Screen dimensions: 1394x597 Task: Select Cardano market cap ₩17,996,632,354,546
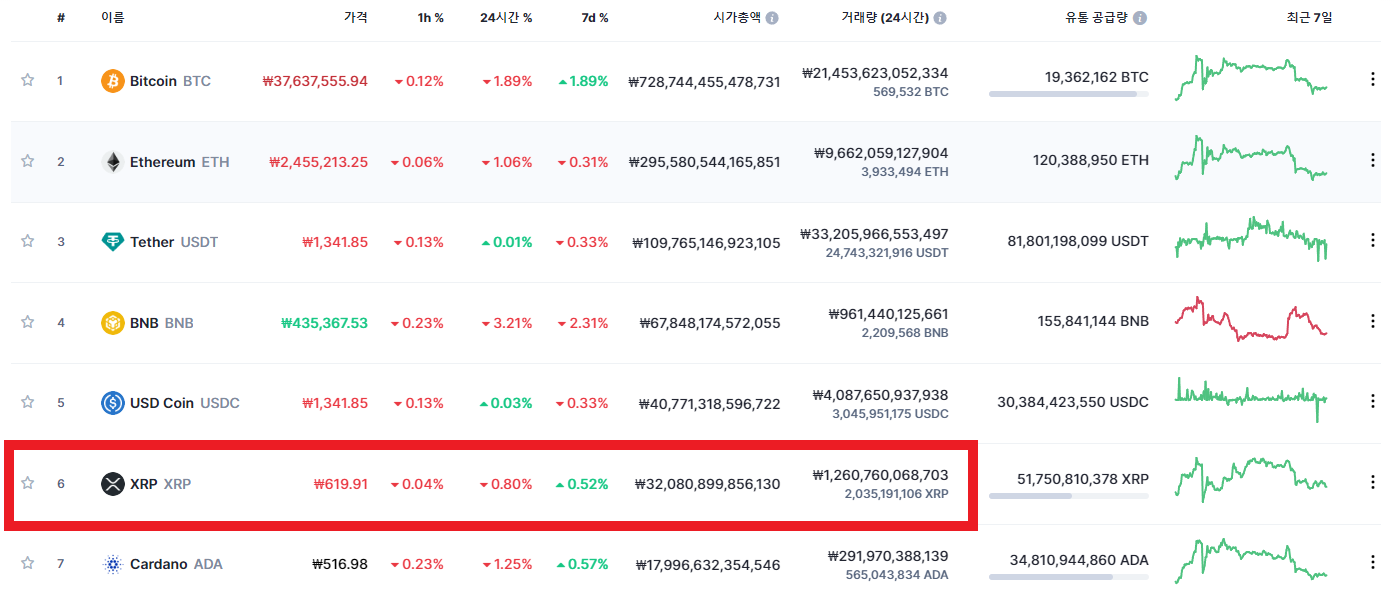(708, 564)
